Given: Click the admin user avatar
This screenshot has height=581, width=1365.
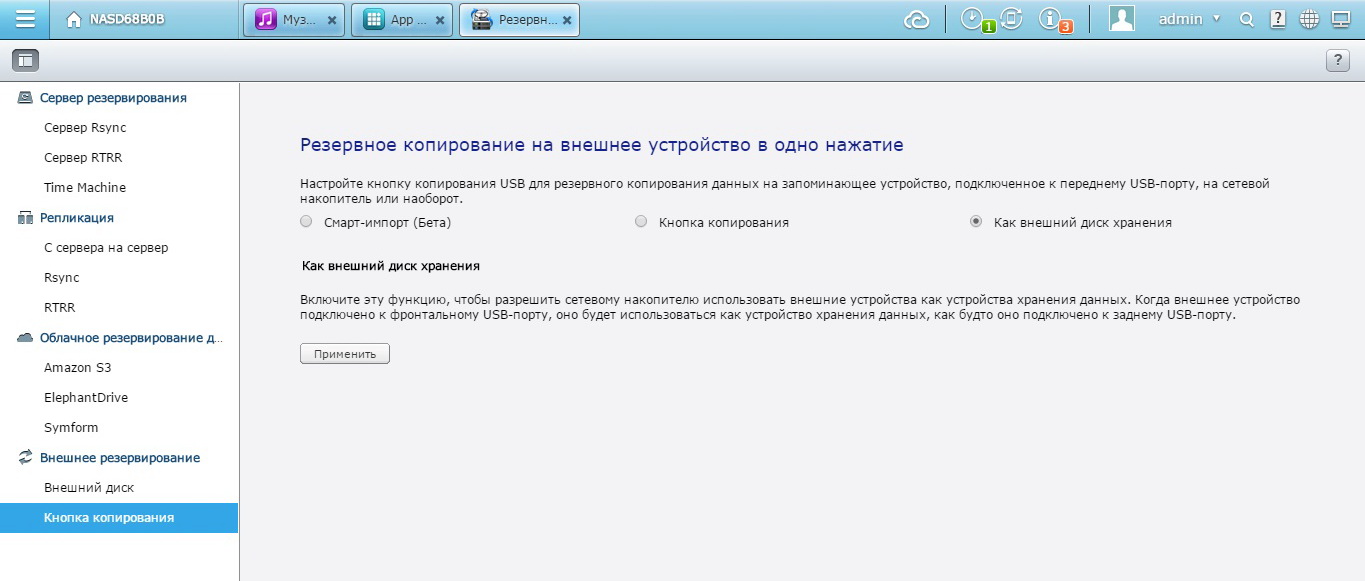Looking at the screenshot, I should [x=1122, y=19].
